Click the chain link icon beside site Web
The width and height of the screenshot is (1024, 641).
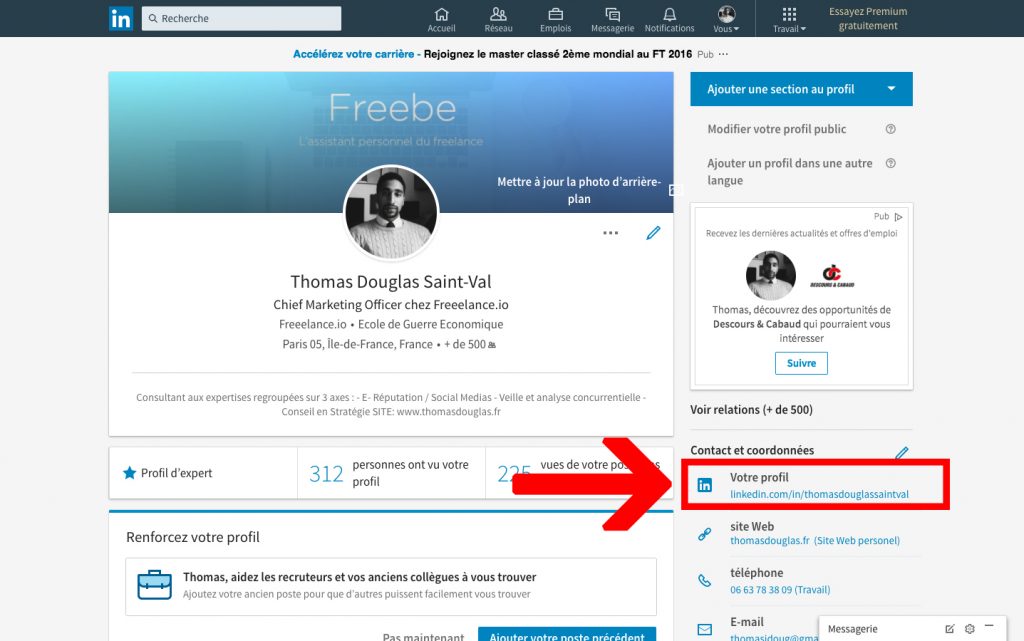point(705,534)
